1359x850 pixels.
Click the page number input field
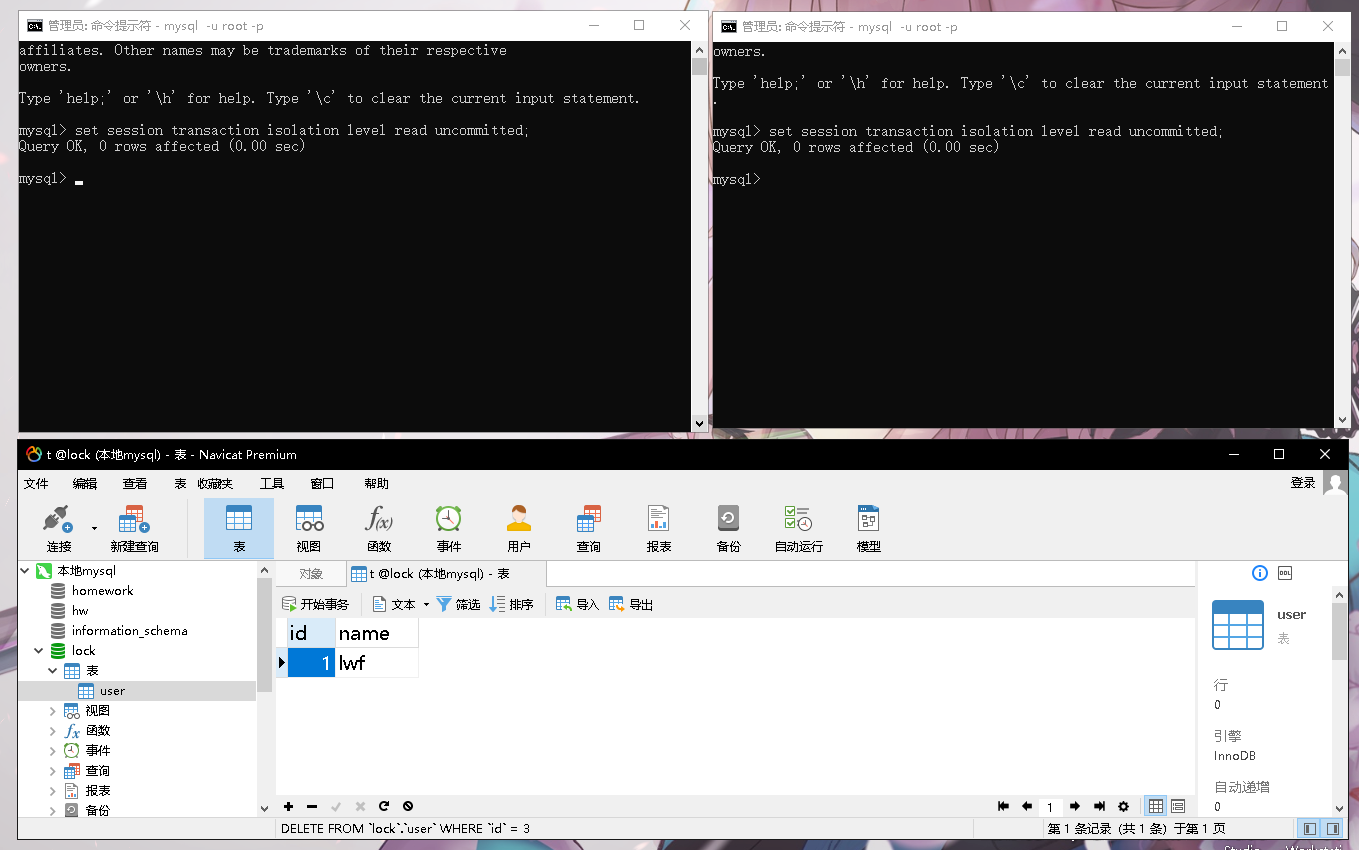(x=1050, y=807)
